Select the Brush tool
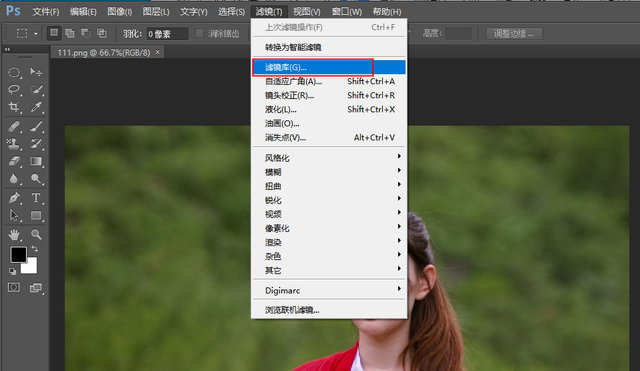This screenshot has height=371, width=640. (36, 127)
